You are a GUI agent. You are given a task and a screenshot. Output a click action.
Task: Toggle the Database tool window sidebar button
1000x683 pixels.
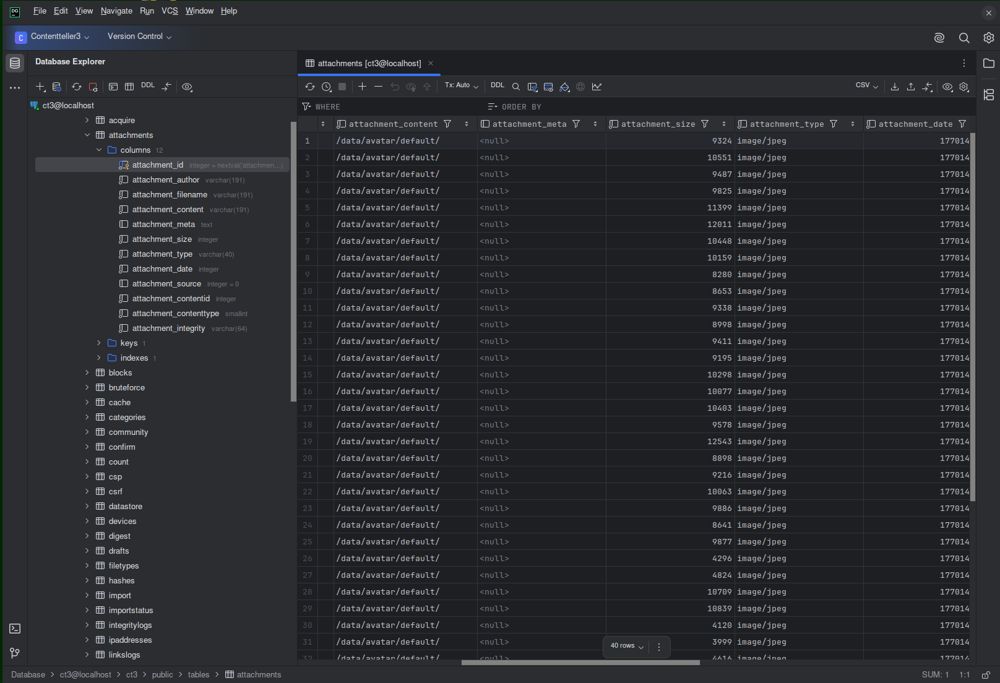coord(15,62)
